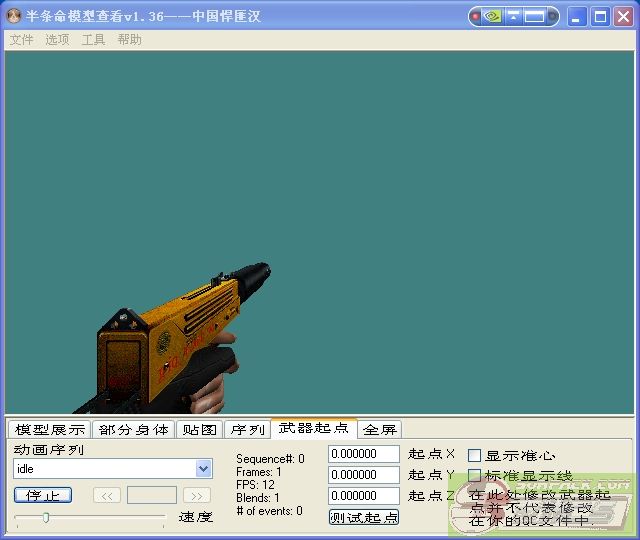This screenshot has height=540, width=640.
Task: Click the 测试起点 button
Action: [x=364, y=517]
